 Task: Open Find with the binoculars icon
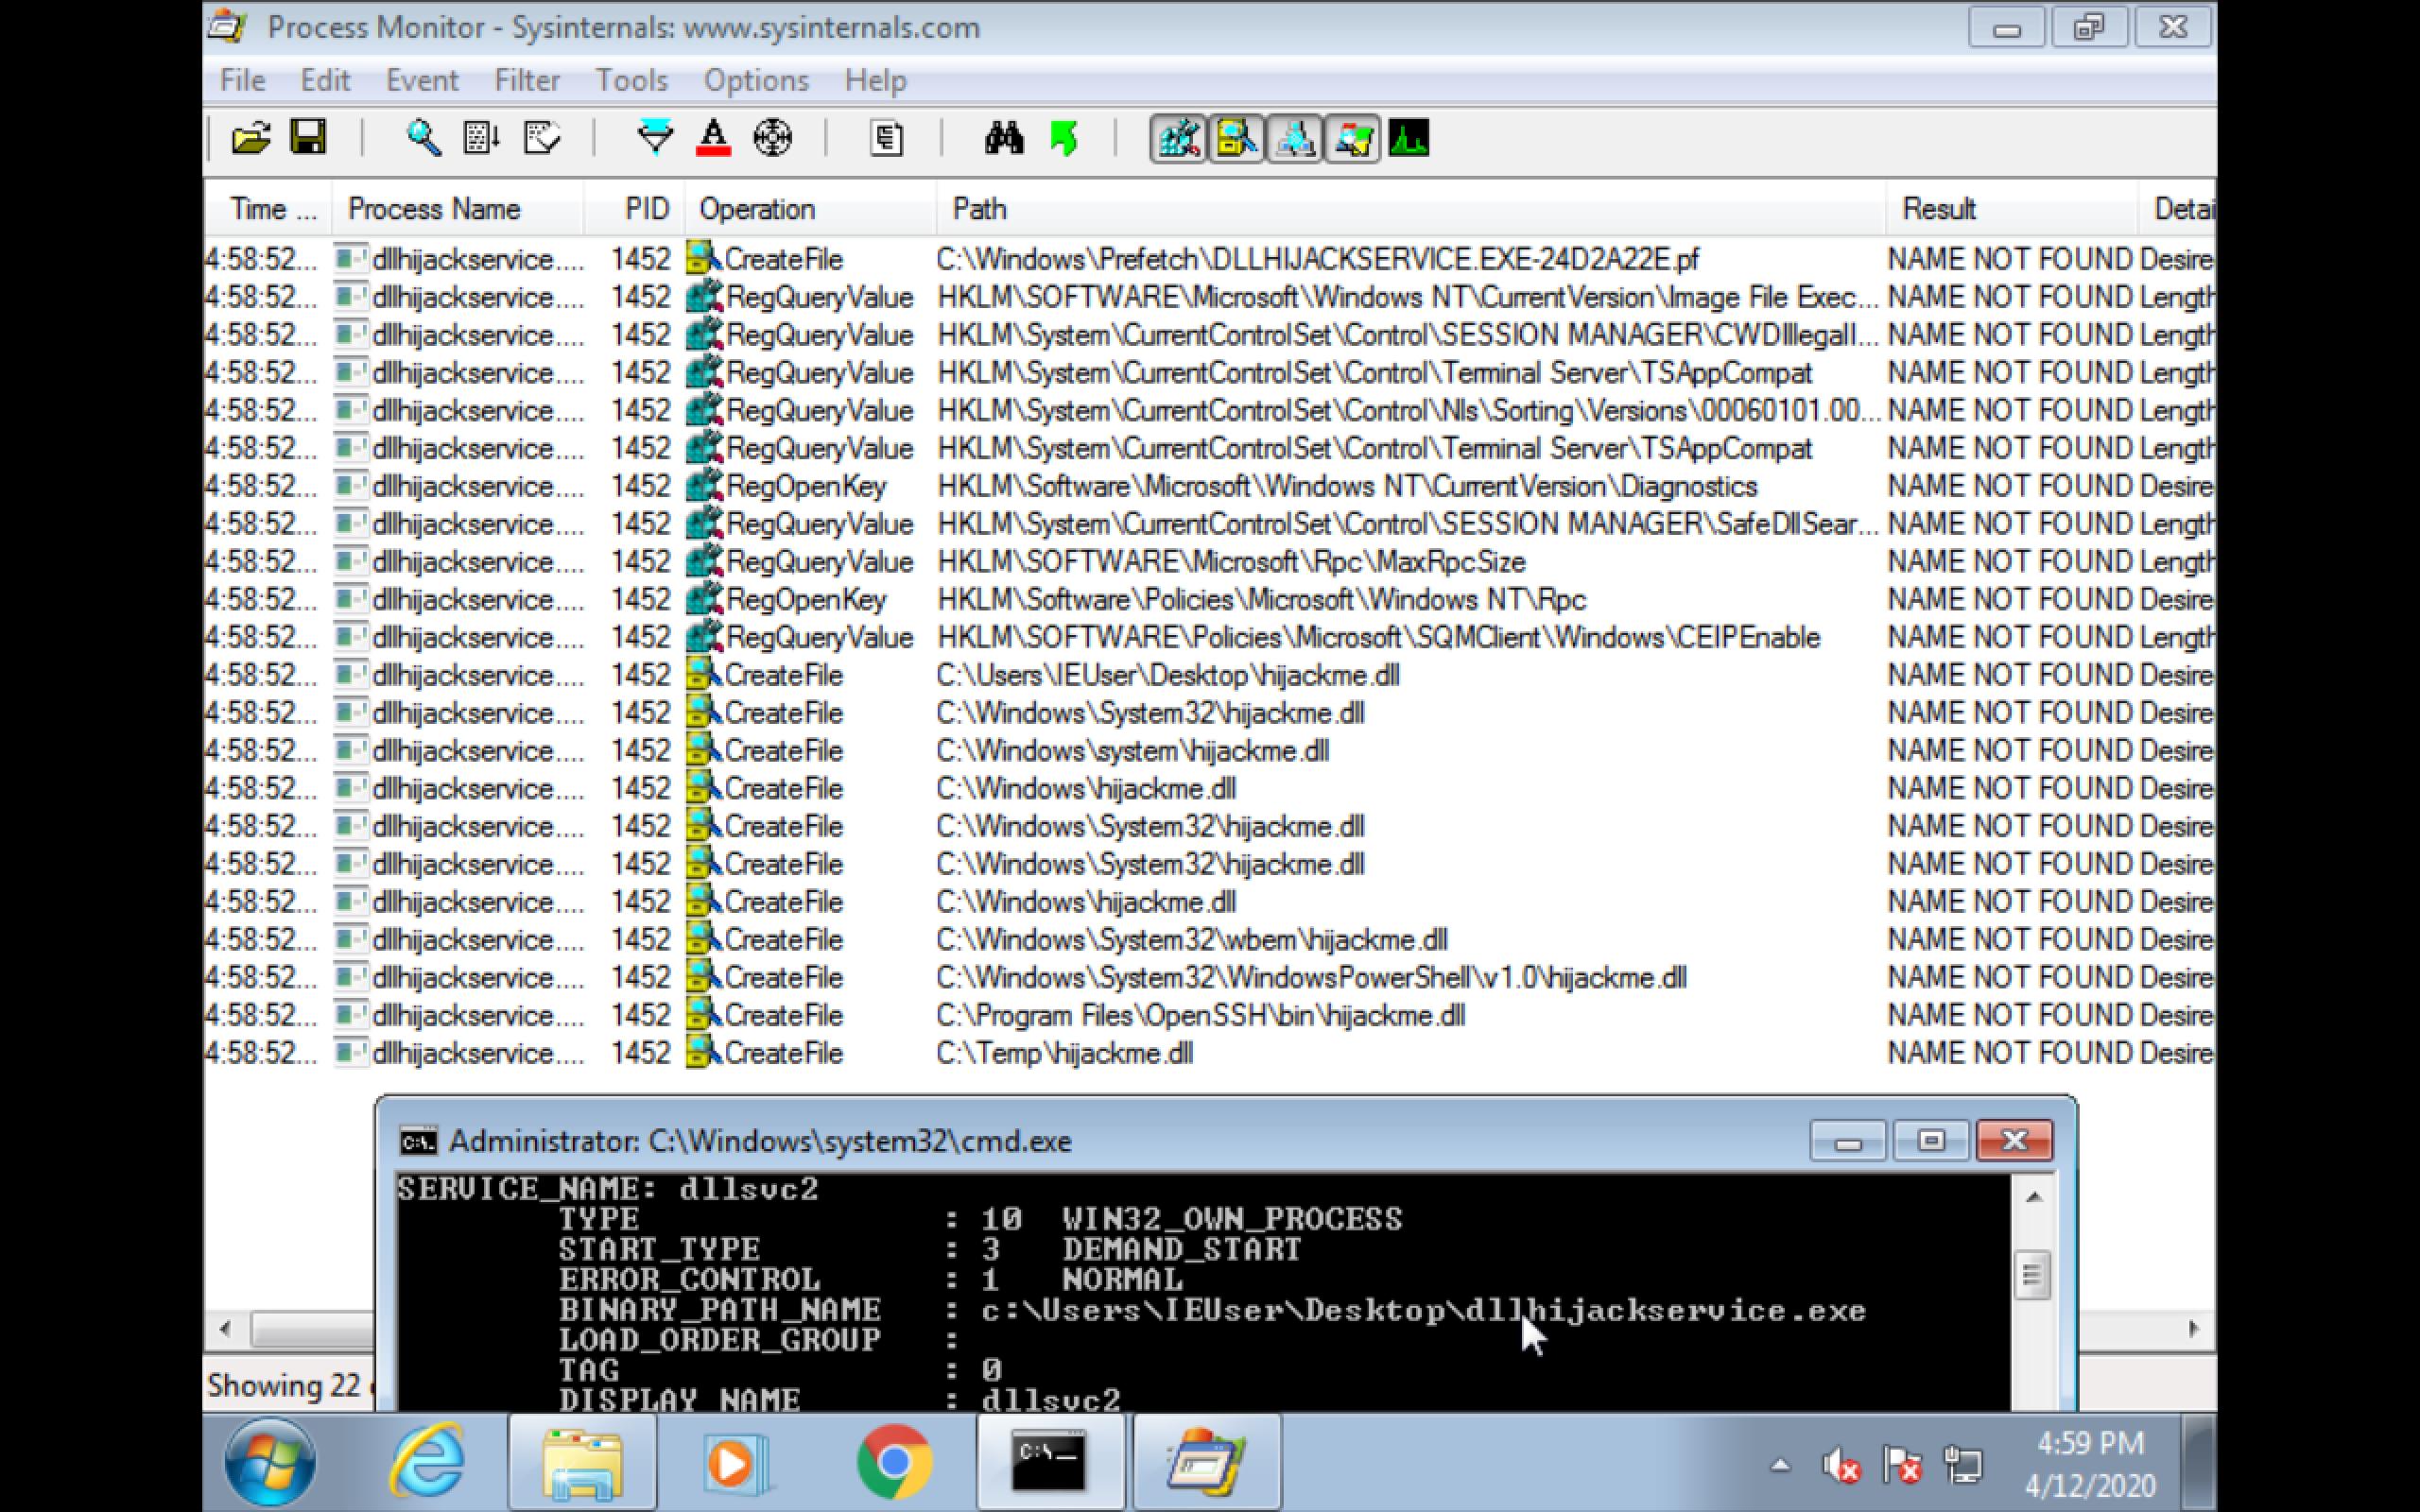[1003, 138]
